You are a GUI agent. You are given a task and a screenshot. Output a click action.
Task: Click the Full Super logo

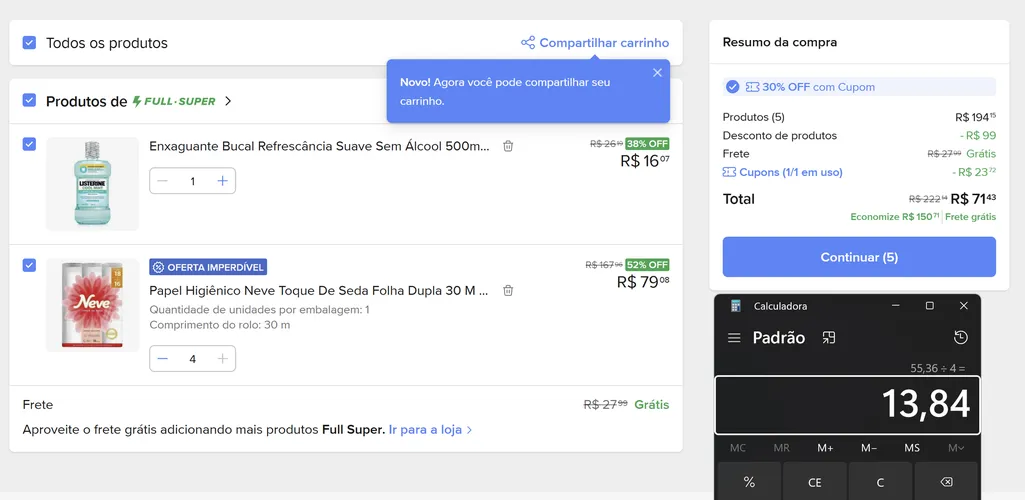click(x=174, y=101)
